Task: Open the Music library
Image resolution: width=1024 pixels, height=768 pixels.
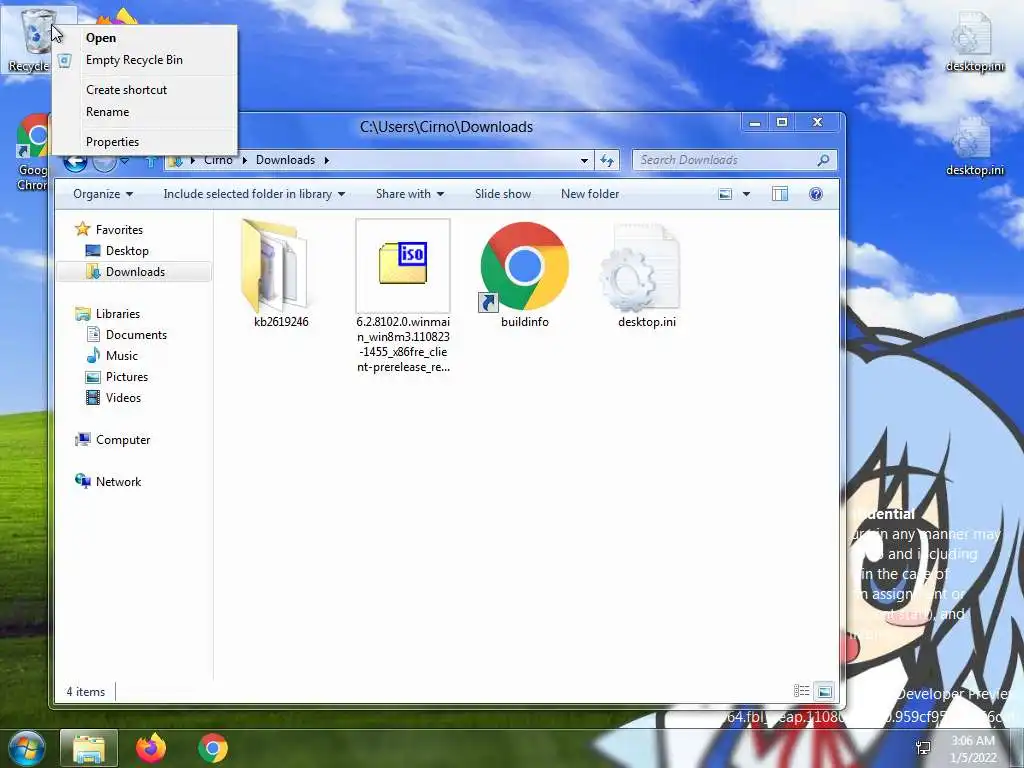Action: tap(121, 356)
